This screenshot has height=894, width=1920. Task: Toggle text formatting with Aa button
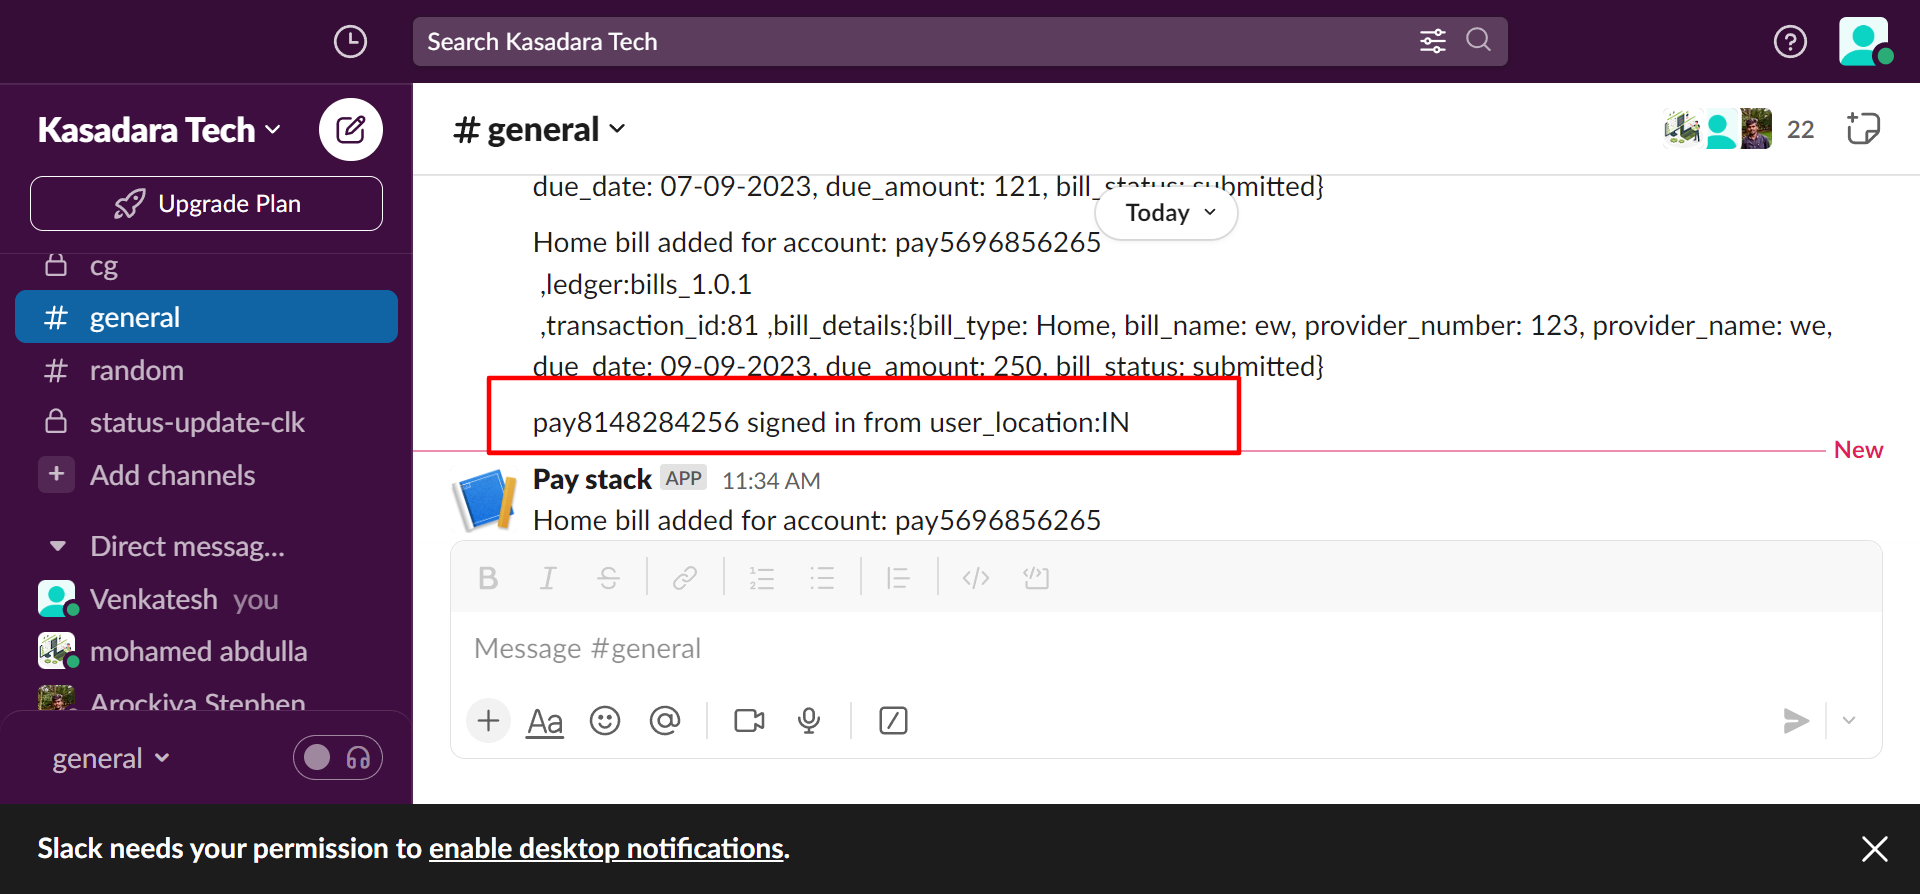[x=545, y=721]
